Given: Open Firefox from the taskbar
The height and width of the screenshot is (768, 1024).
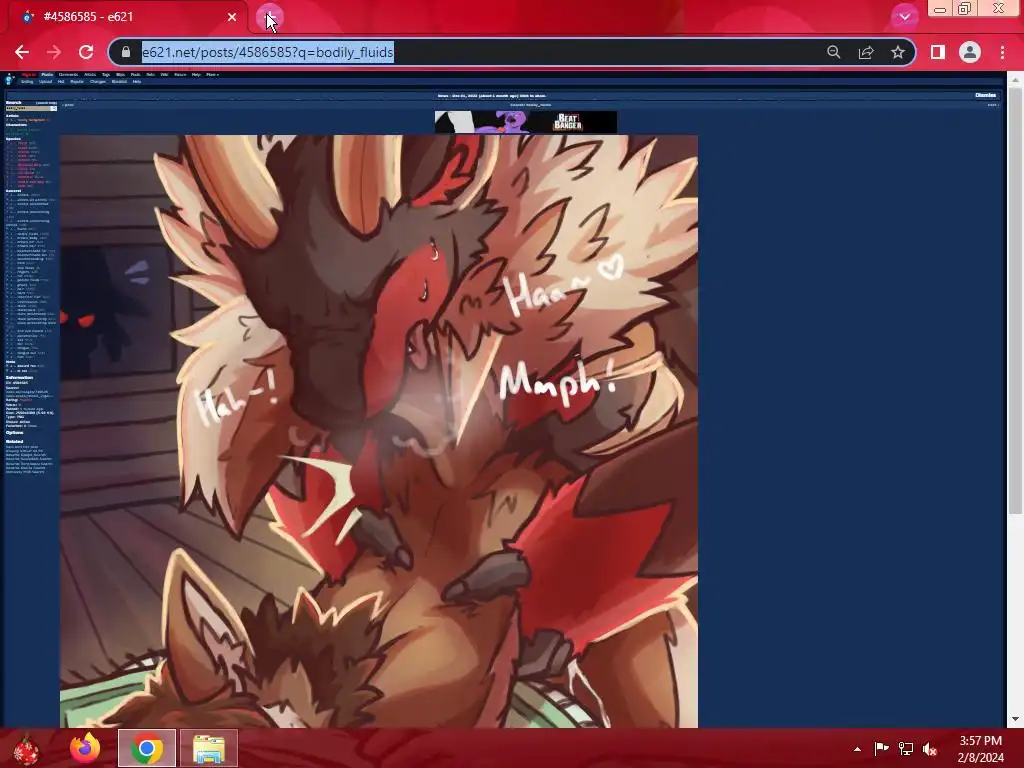Looking at the screenshot, I should [85, 748].
